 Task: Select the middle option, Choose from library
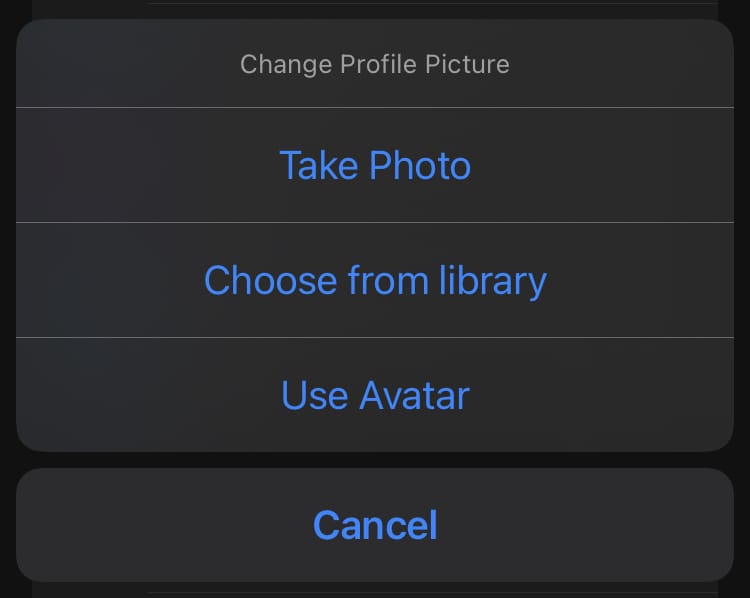click(x=375, y=280)
